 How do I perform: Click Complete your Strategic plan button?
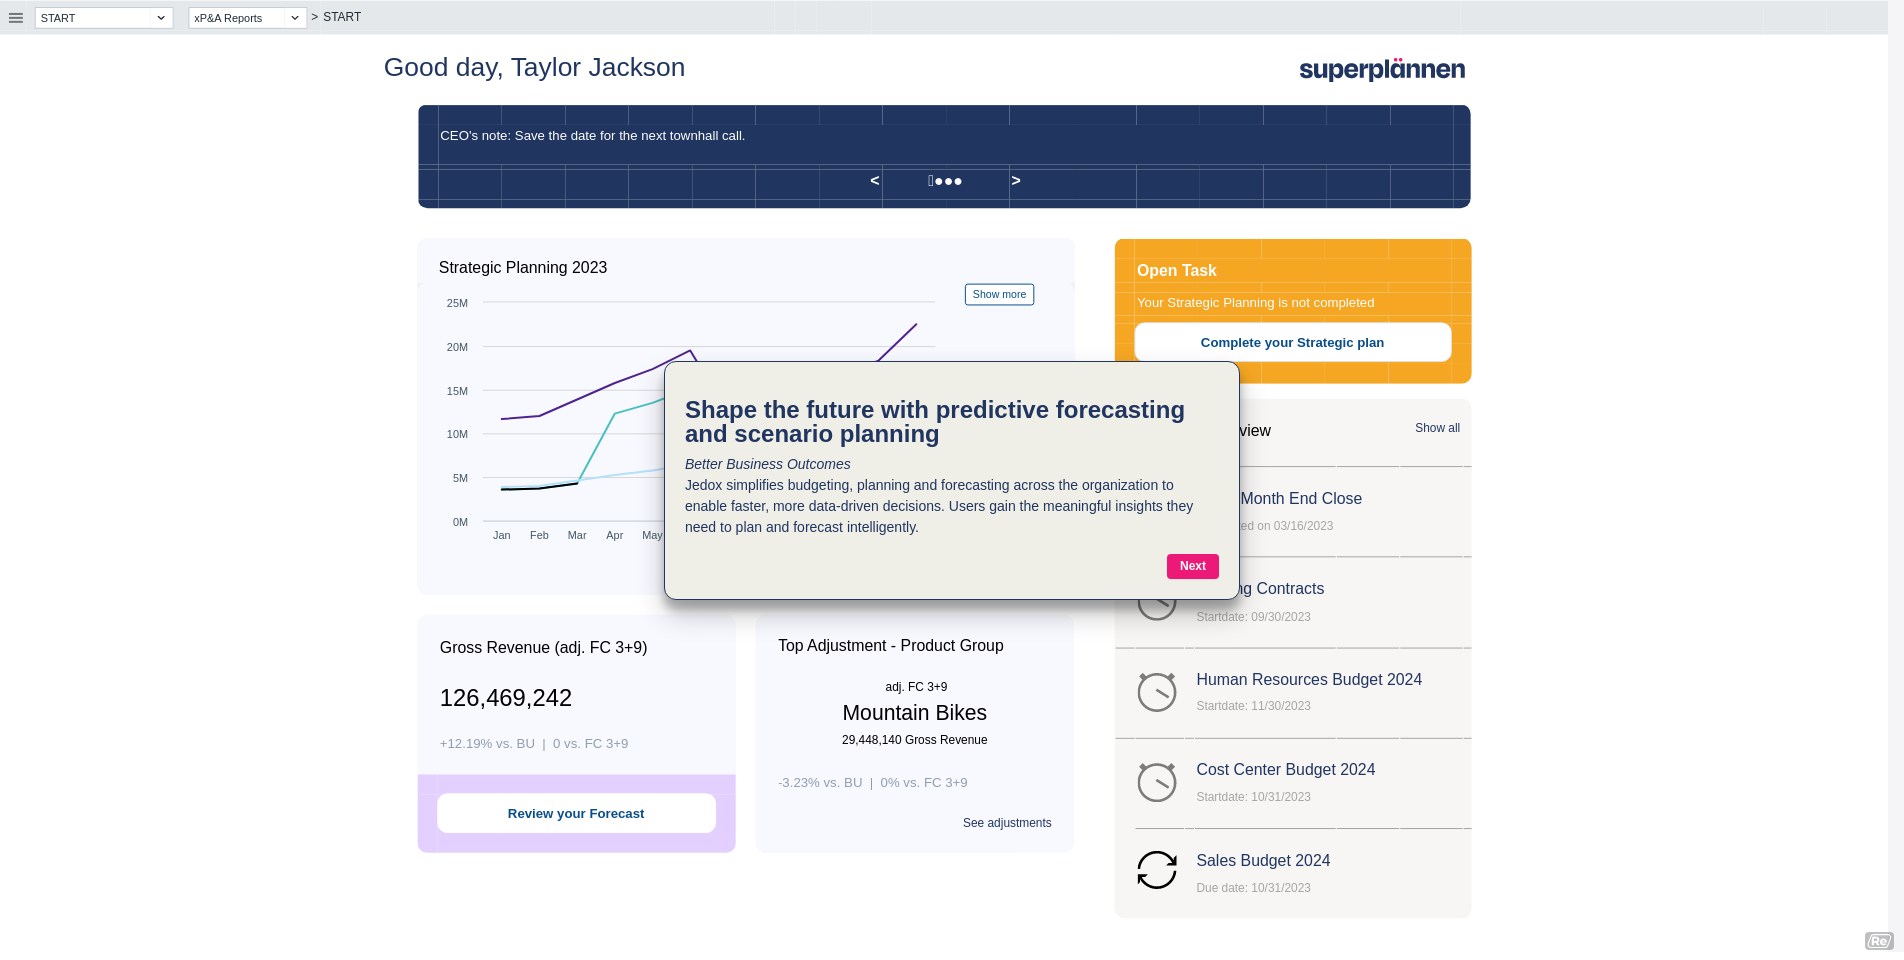pos(1292,342)
